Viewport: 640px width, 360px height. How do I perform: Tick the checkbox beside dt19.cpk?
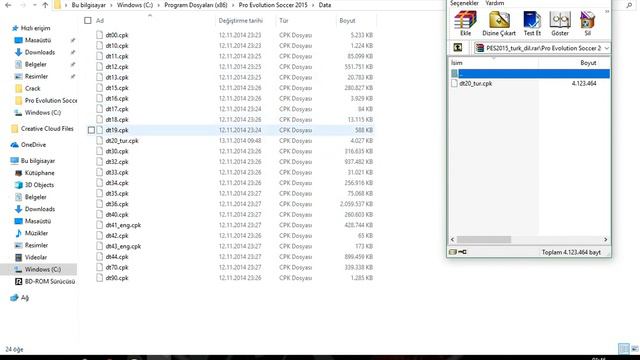(91, 130)
